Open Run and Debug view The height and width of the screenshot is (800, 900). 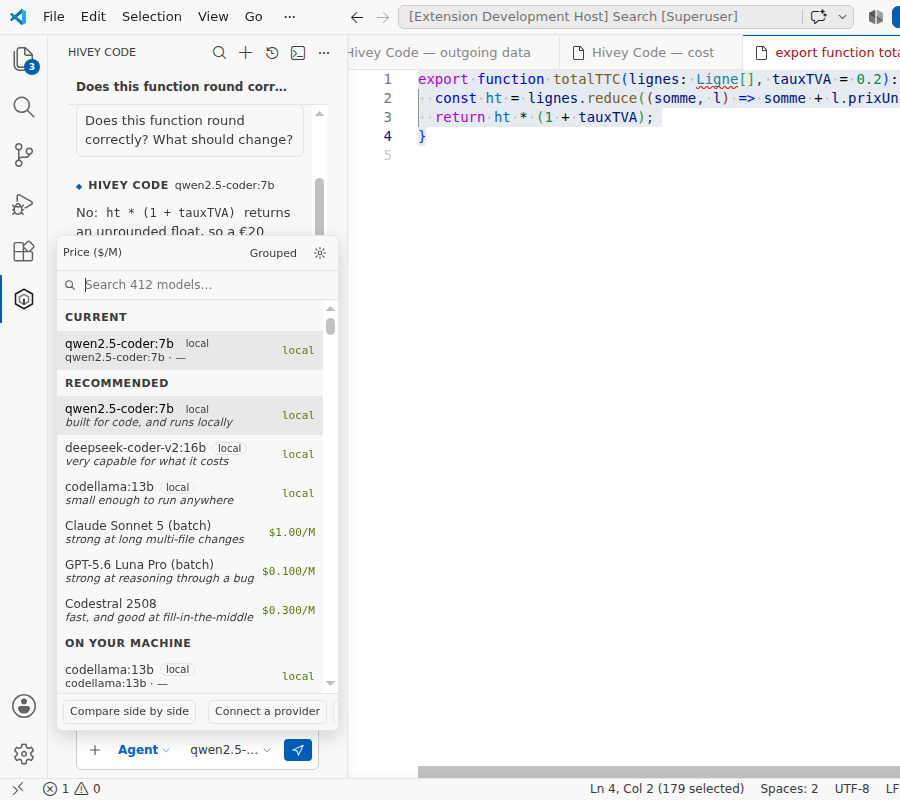(24, 204)
